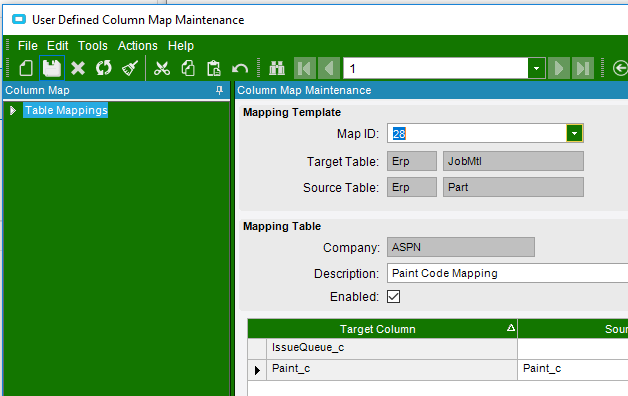Open the Actions menu

[x=137, y=46]
